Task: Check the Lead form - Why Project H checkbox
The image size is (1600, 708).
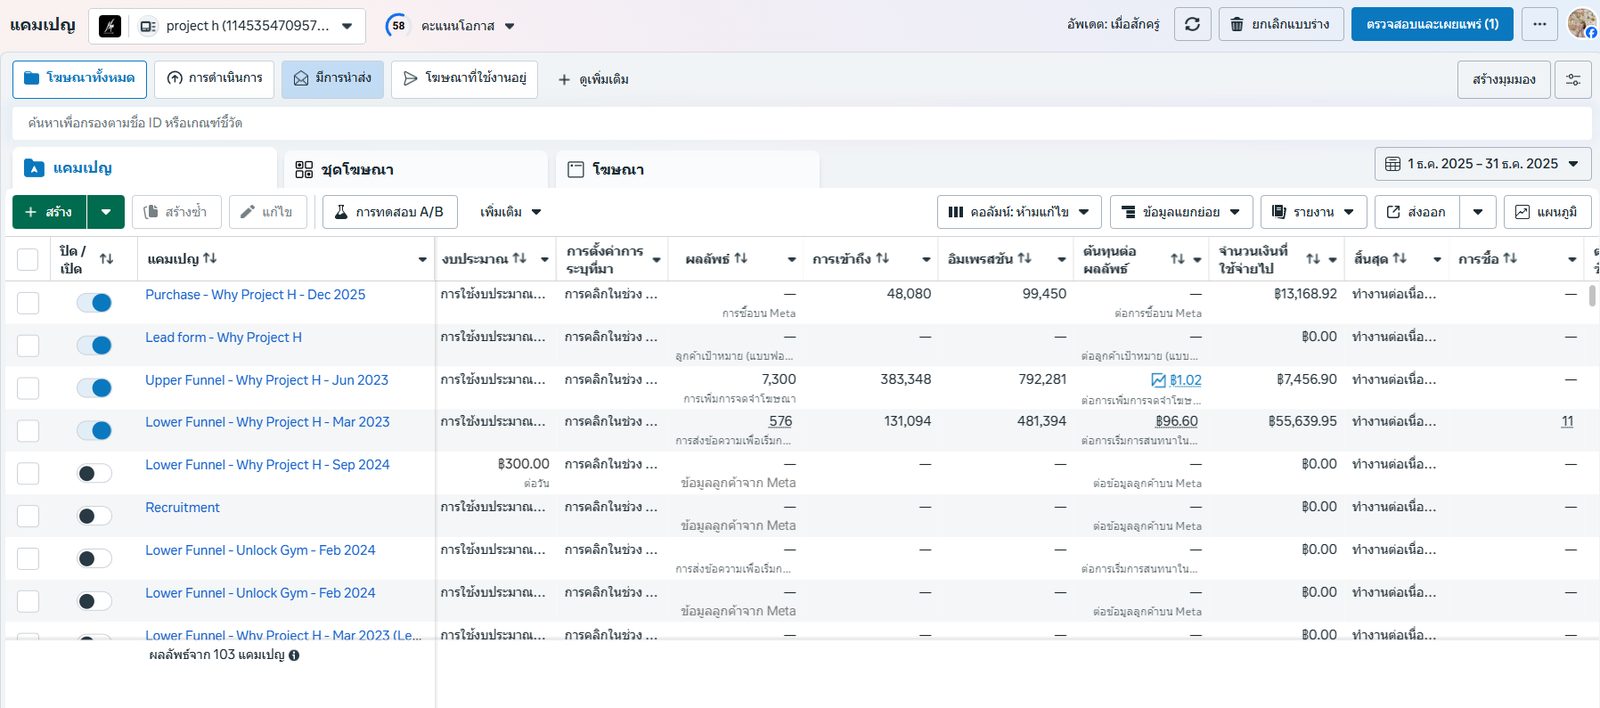Action: (x=28, y=346)
